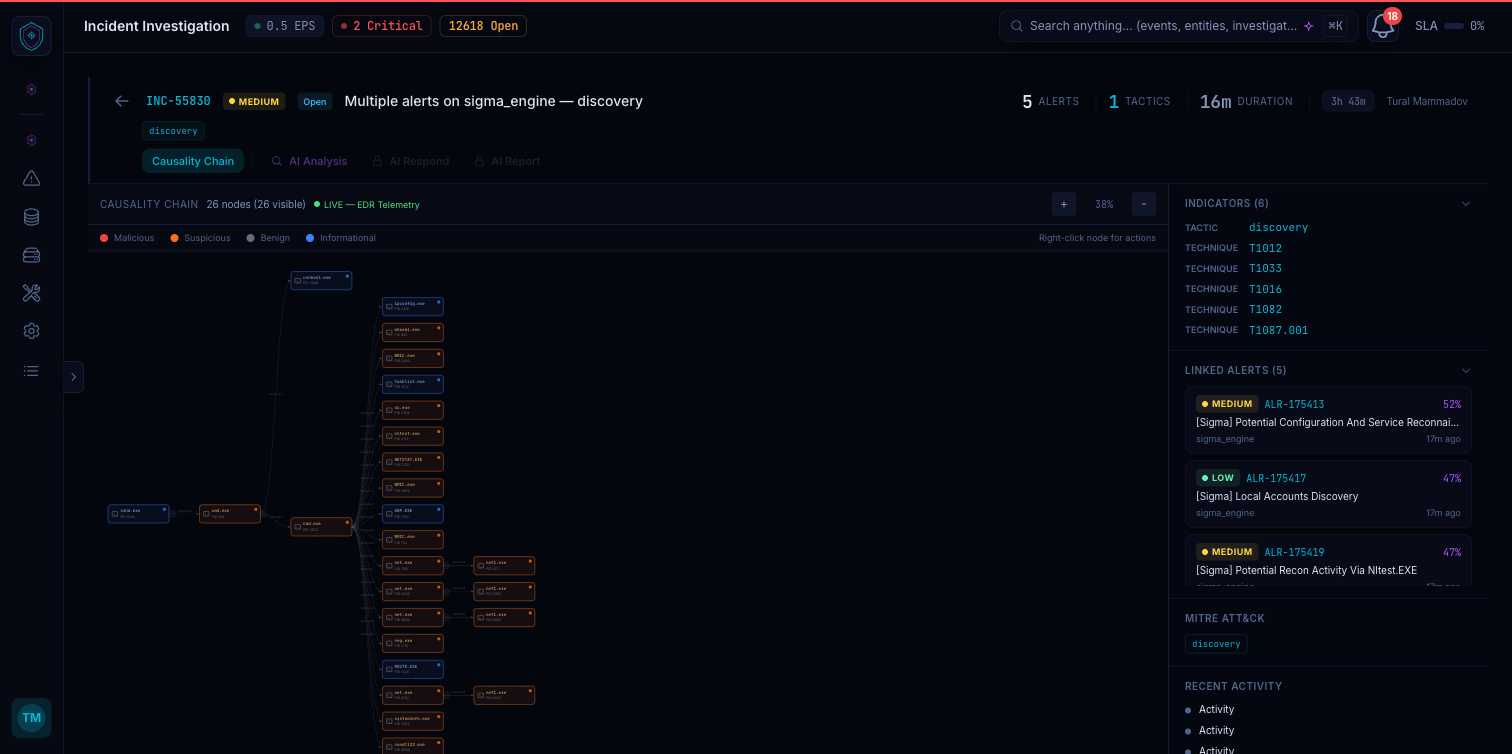This screenshot has height=754, width=1512.
Task: Switch to the Causality Chain tab
Action: click(x=193, y=161)
